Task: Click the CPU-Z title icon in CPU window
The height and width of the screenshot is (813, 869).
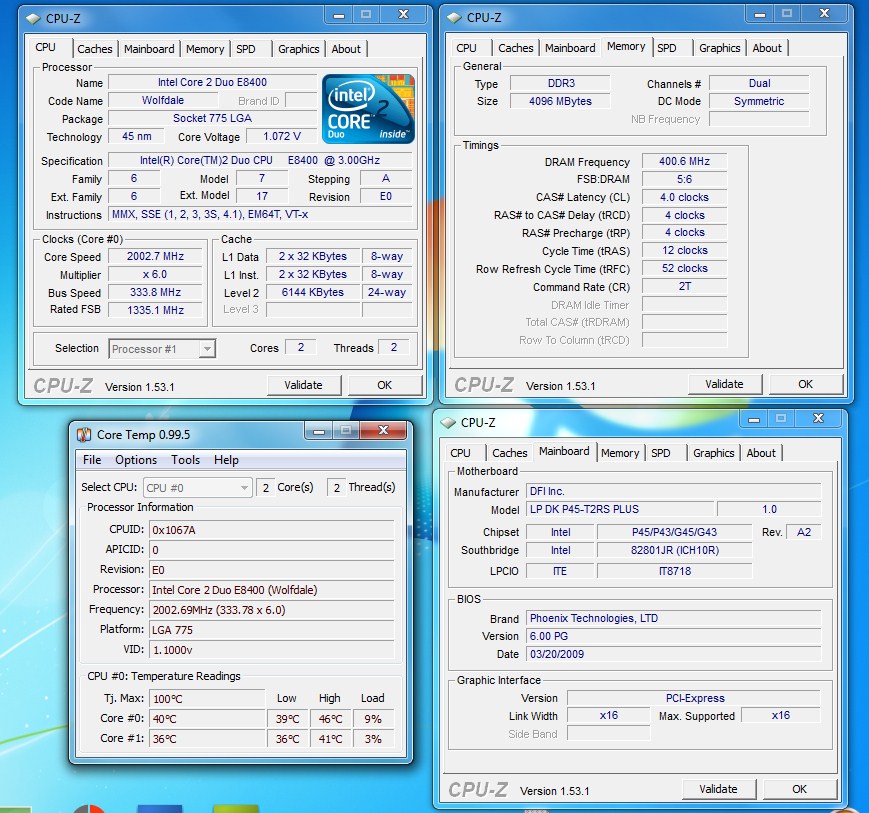Action: tap(33, 19)
